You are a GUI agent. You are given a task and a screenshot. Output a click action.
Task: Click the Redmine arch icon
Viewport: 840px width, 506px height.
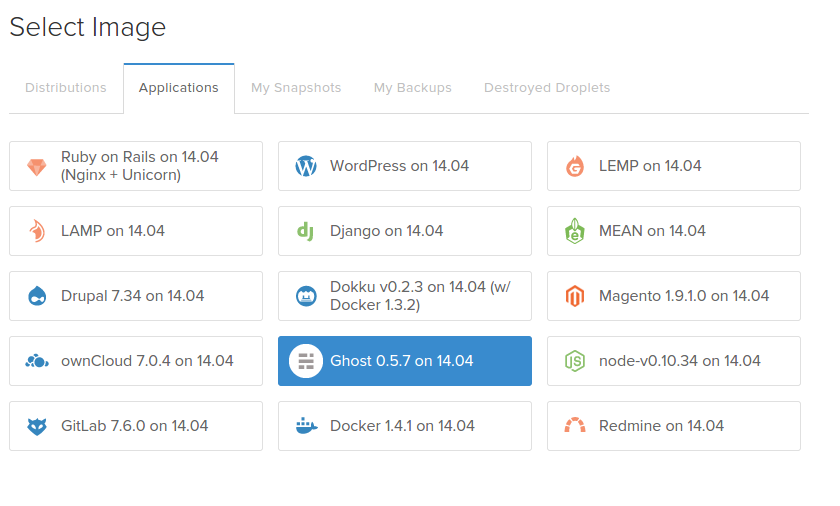pyautogui.click(x=575, y=425)
